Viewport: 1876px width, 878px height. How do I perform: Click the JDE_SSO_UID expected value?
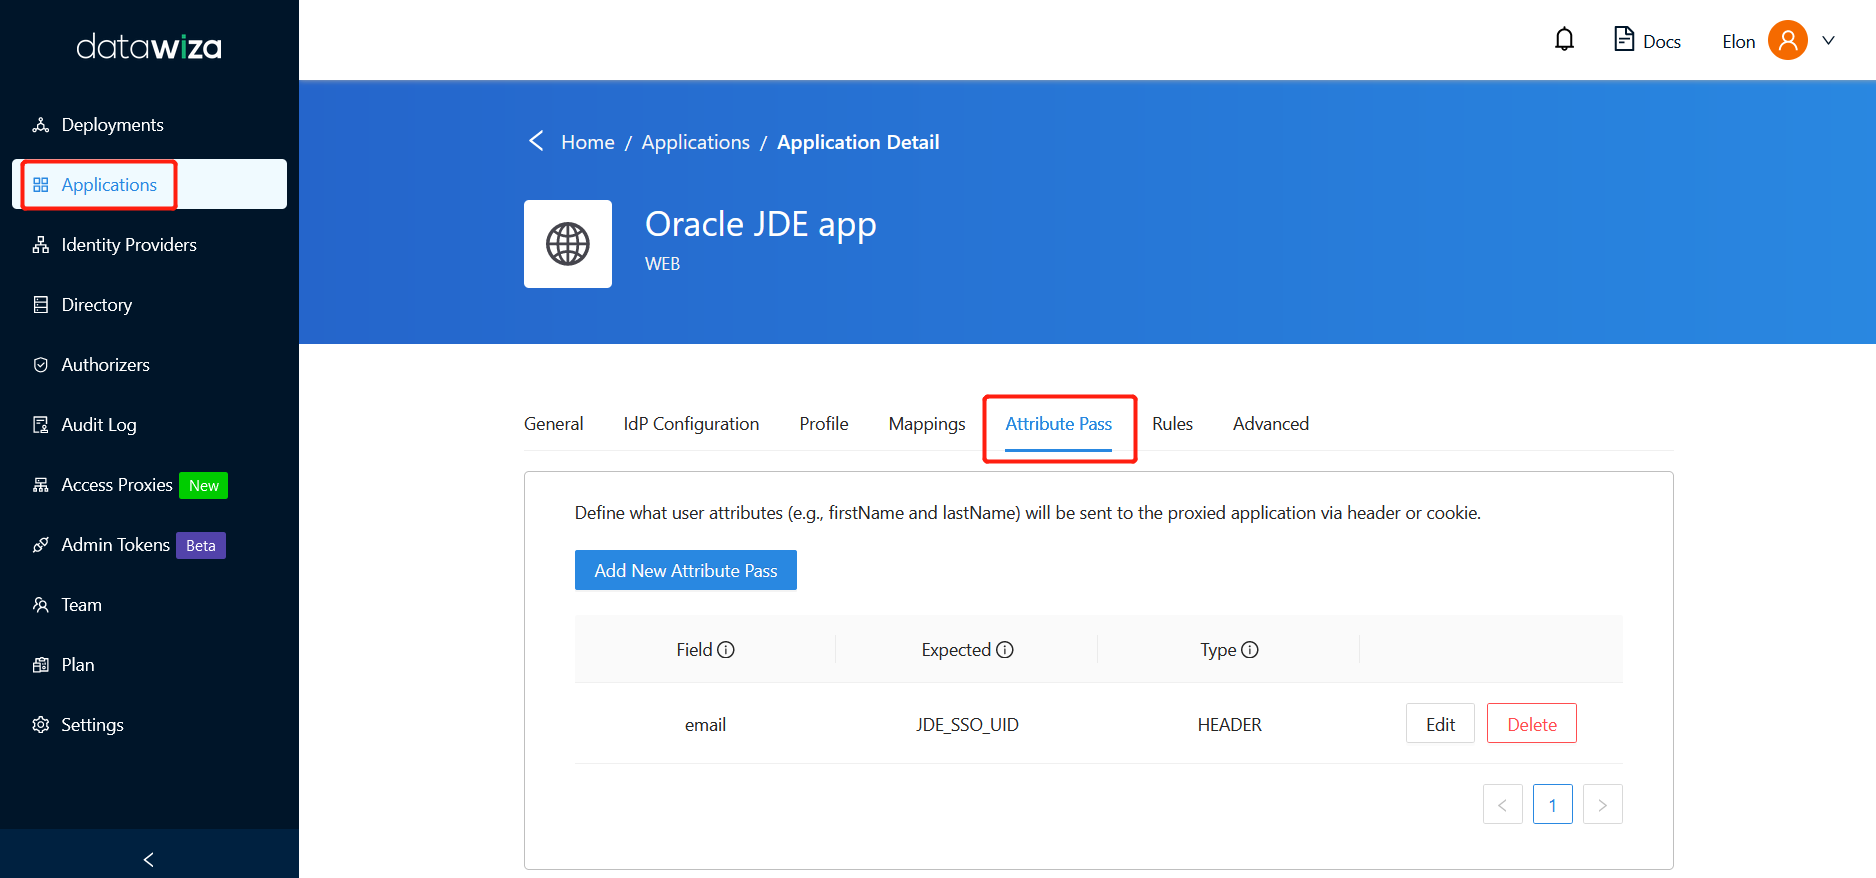[x=967, y=725]
